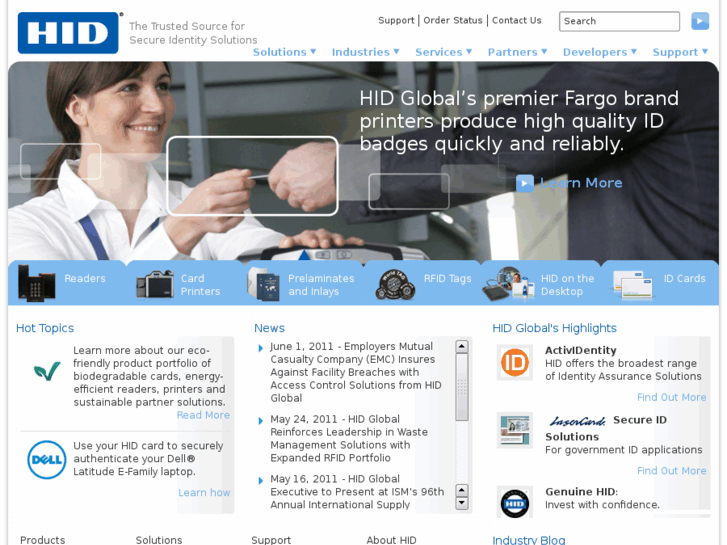Open the May 24, 2011 Waste Management news story
This screenshot has width=727, height=545.
349,438
